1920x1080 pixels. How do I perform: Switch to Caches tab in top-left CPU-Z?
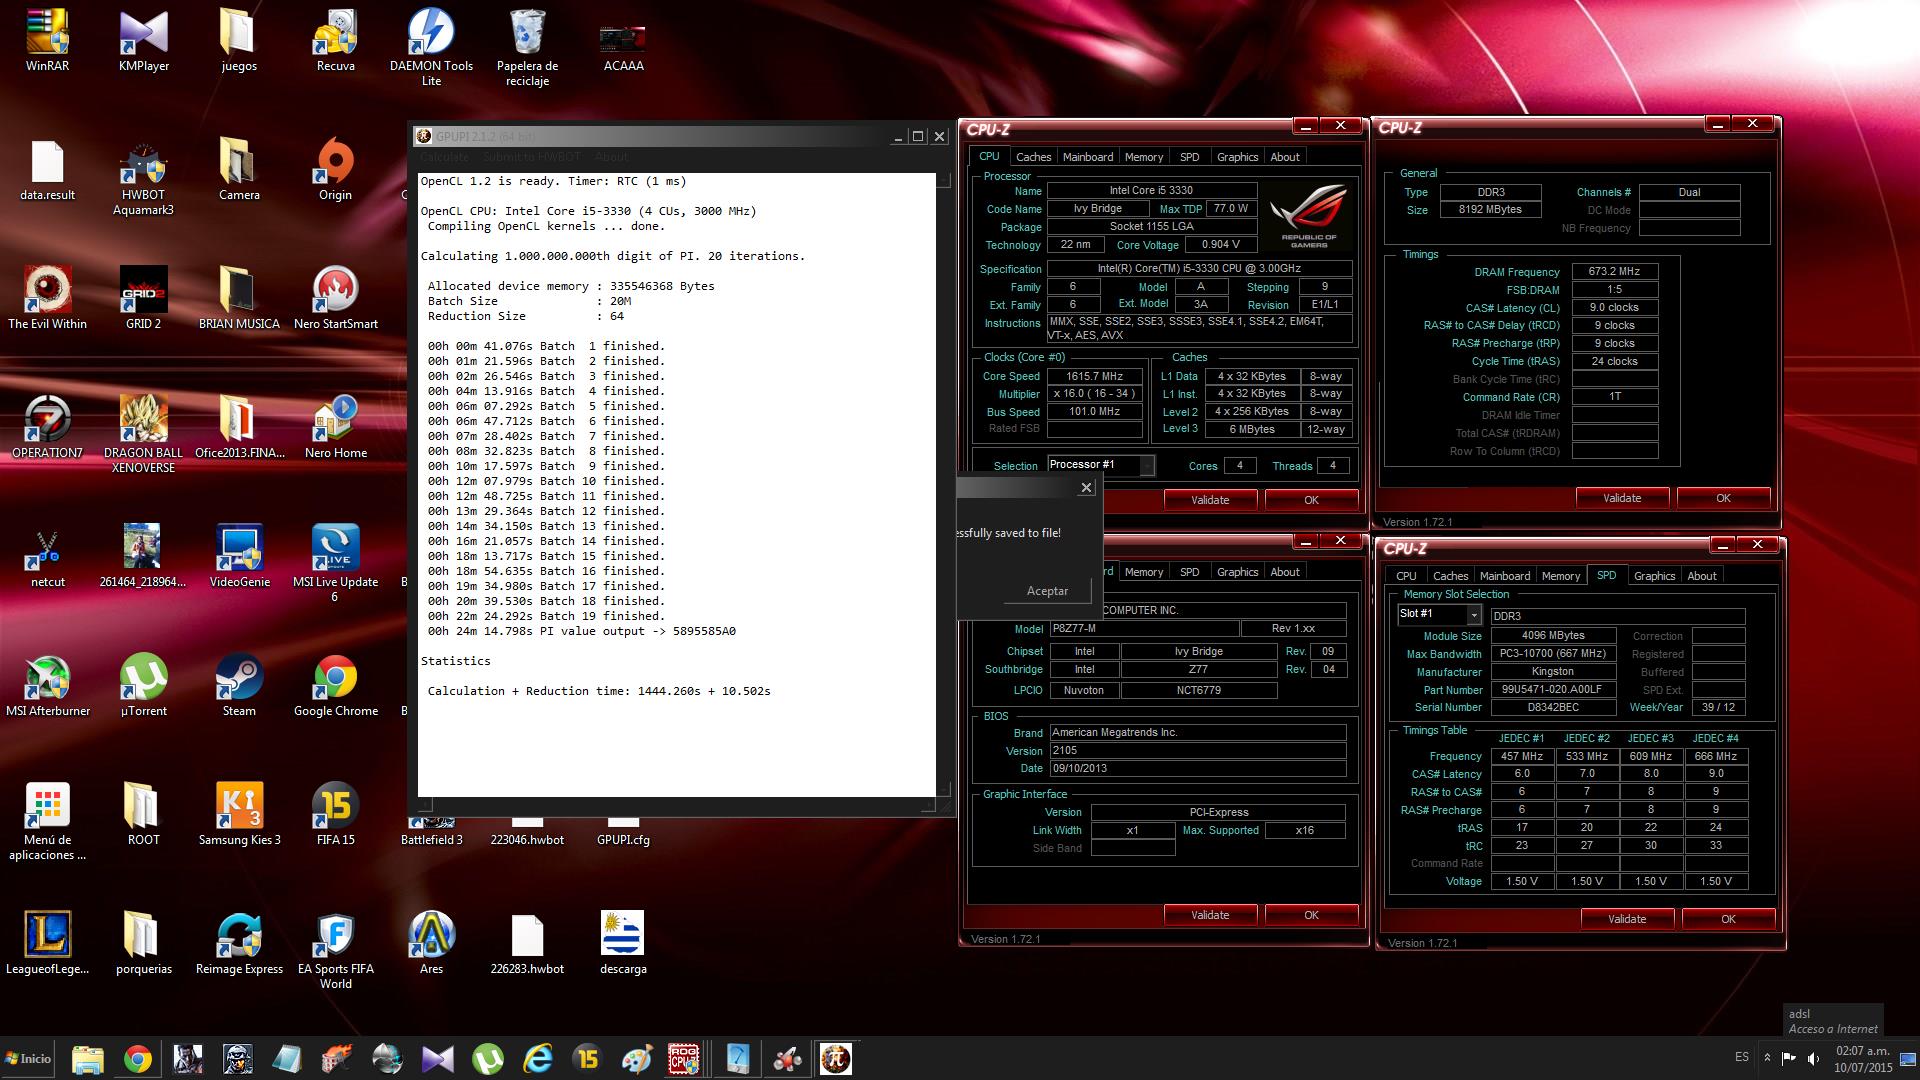(1033, 157)
